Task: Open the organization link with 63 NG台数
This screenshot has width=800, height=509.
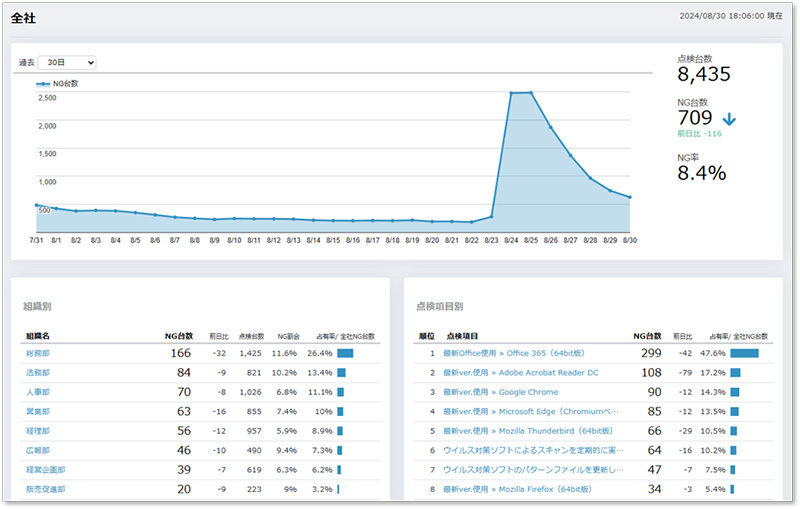Action: [38, 411]
